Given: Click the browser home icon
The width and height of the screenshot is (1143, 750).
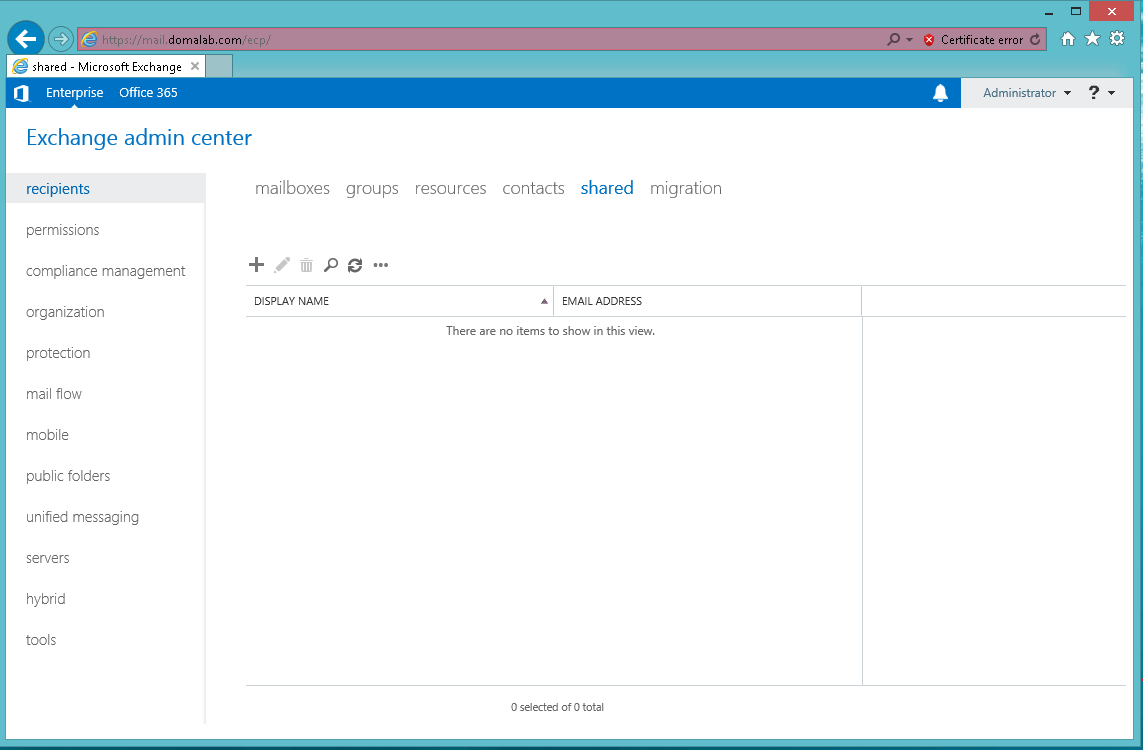Looking at the screenshot, I should coord(1068,39).
